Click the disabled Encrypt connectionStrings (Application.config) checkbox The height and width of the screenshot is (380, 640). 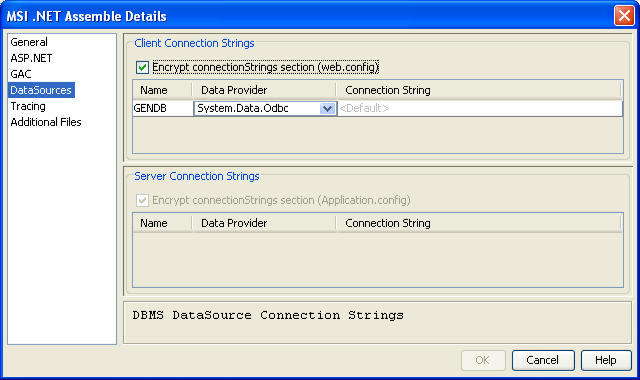click(142, 200)
